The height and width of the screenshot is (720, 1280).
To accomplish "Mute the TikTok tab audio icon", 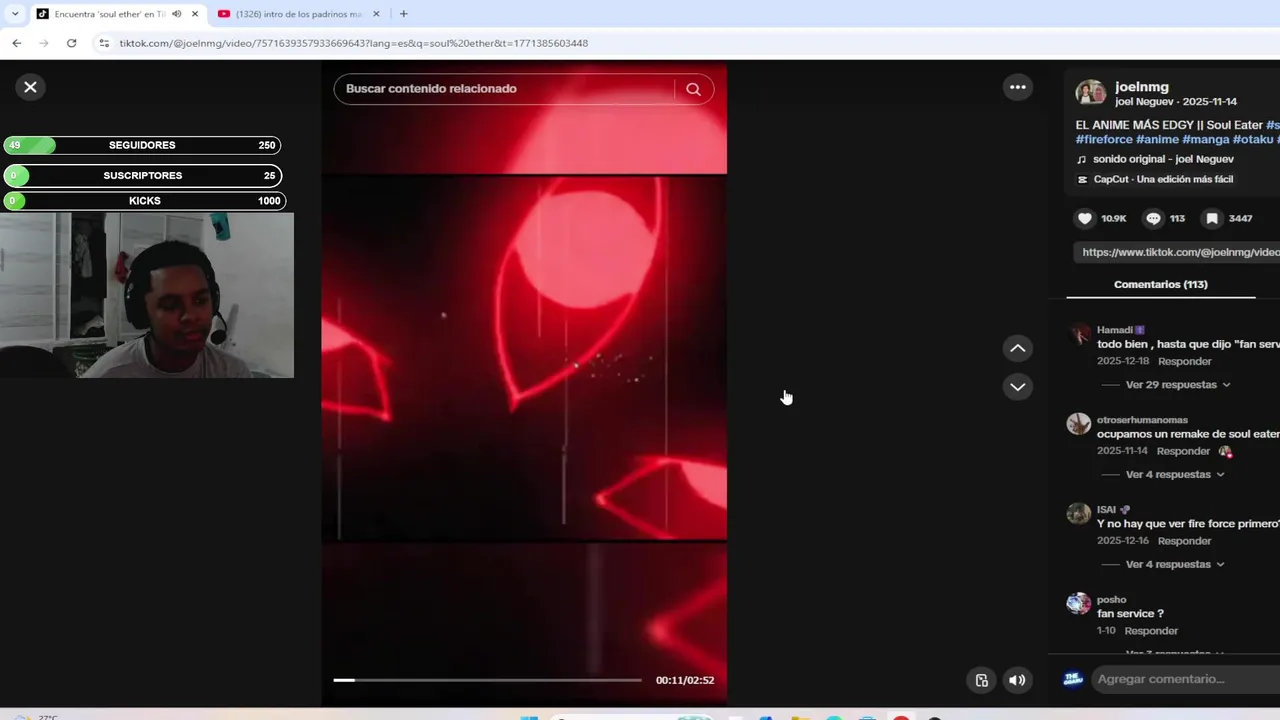I will pyautogui.click(x=177, y=14).
